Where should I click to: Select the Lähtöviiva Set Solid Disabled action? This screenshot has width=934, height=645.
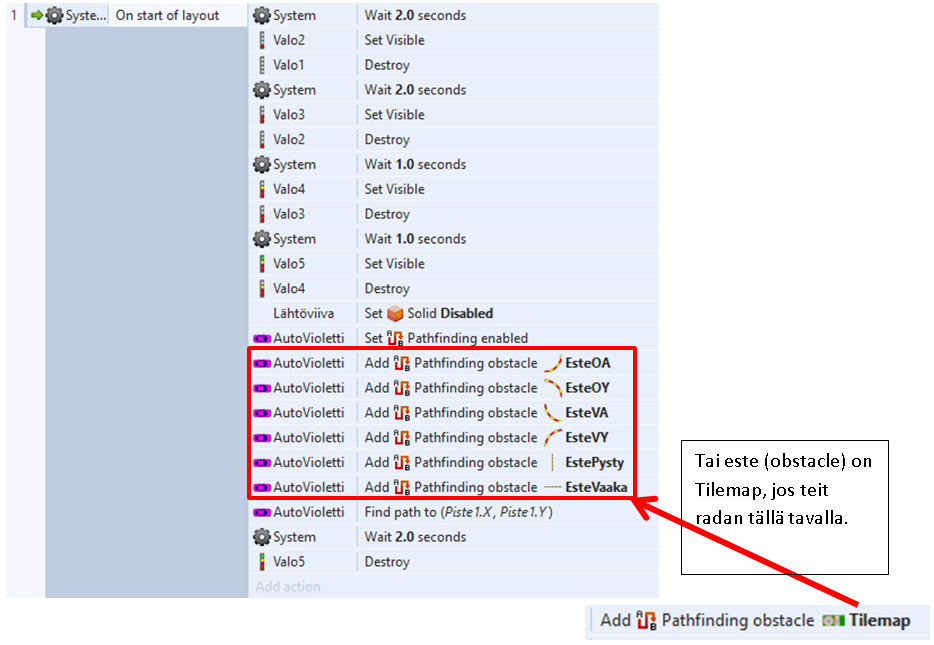pos(428,313)
